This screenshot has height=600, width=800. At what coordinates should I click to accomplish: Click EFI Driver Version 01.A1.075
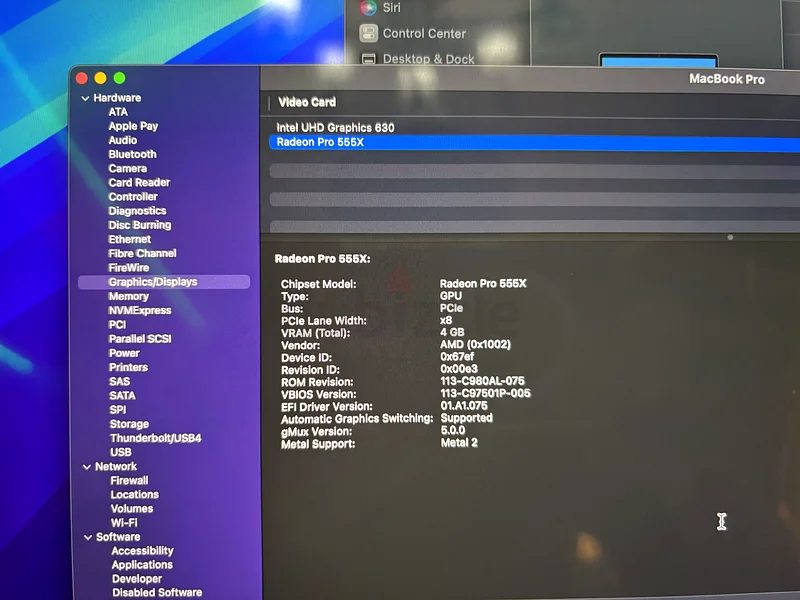tap(464, 406)
